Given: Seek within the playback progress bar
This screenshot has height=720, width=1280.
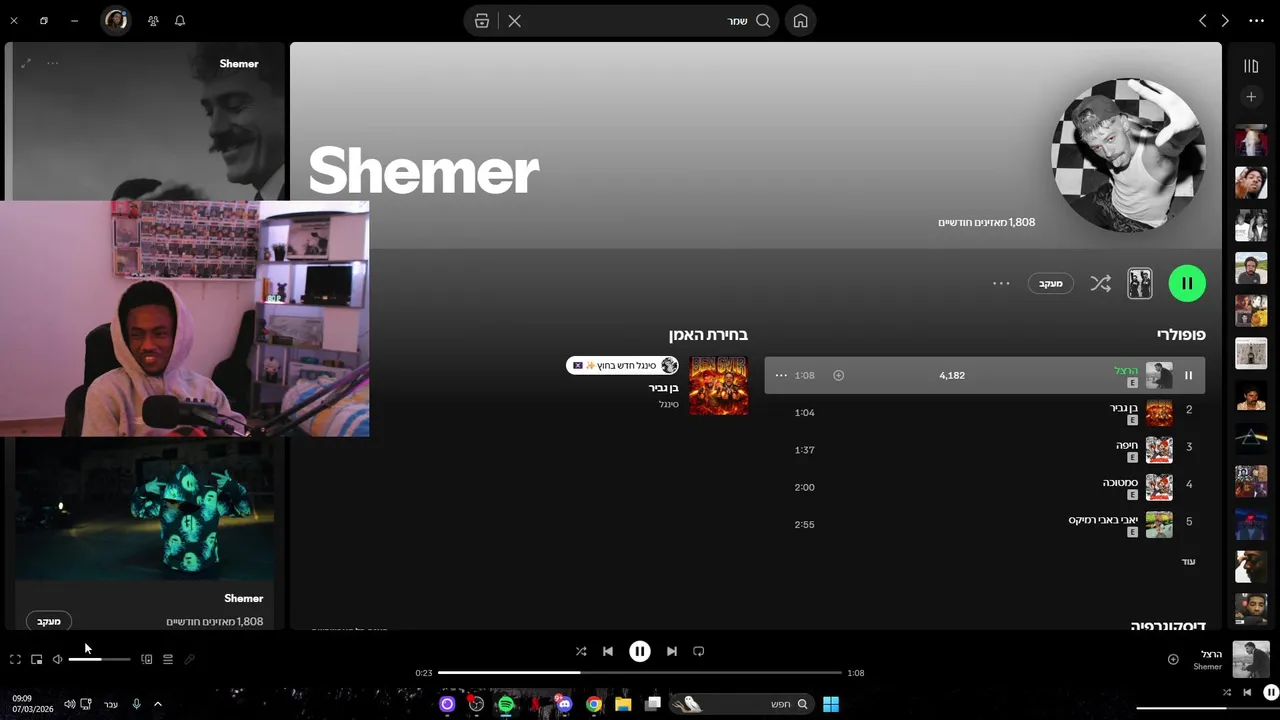Looking at the screenshot, I should (640, 673).
